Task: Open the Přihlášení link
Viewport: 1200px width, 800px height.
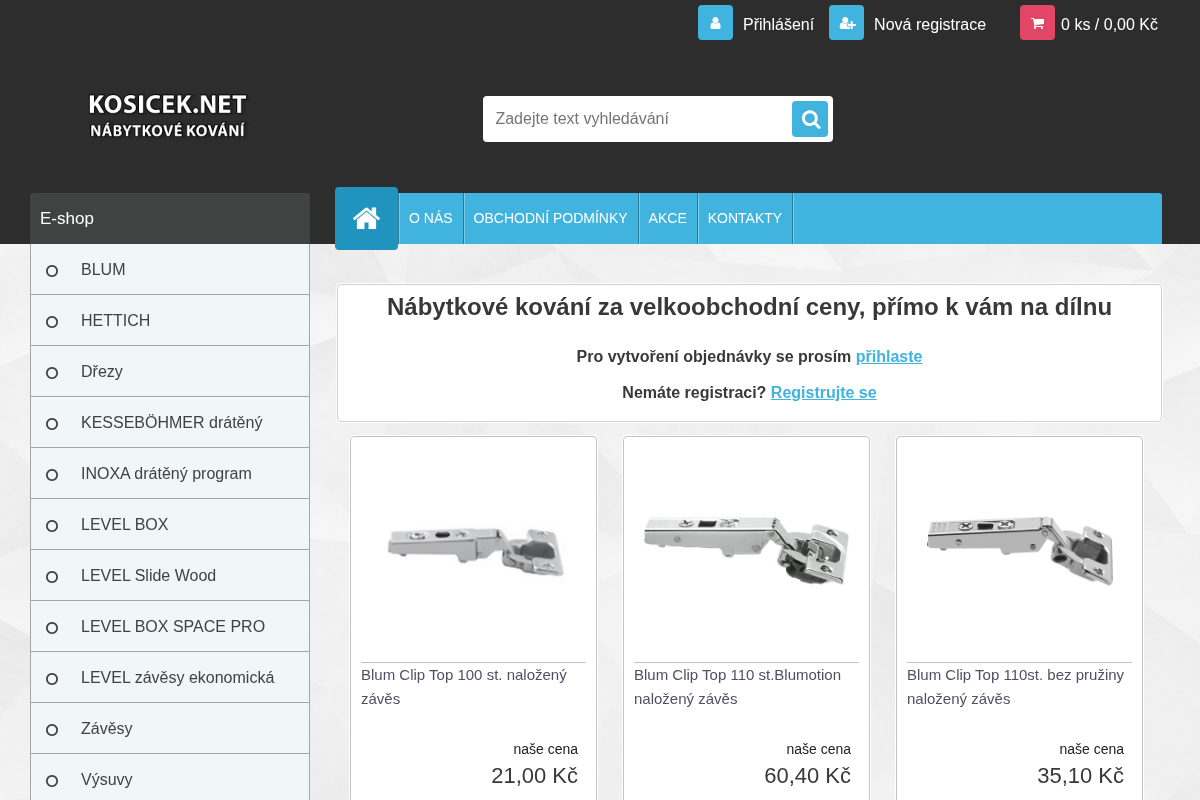Action: coord(778,24)
